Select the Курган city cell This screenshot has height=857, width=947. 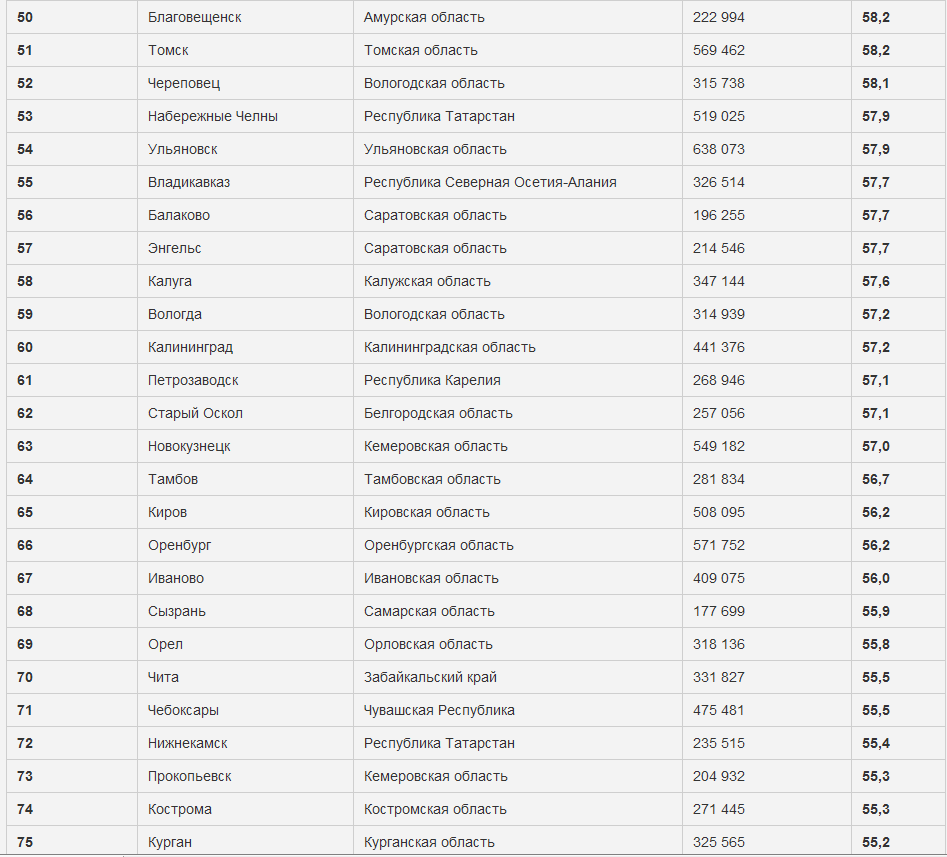(170, 842)
